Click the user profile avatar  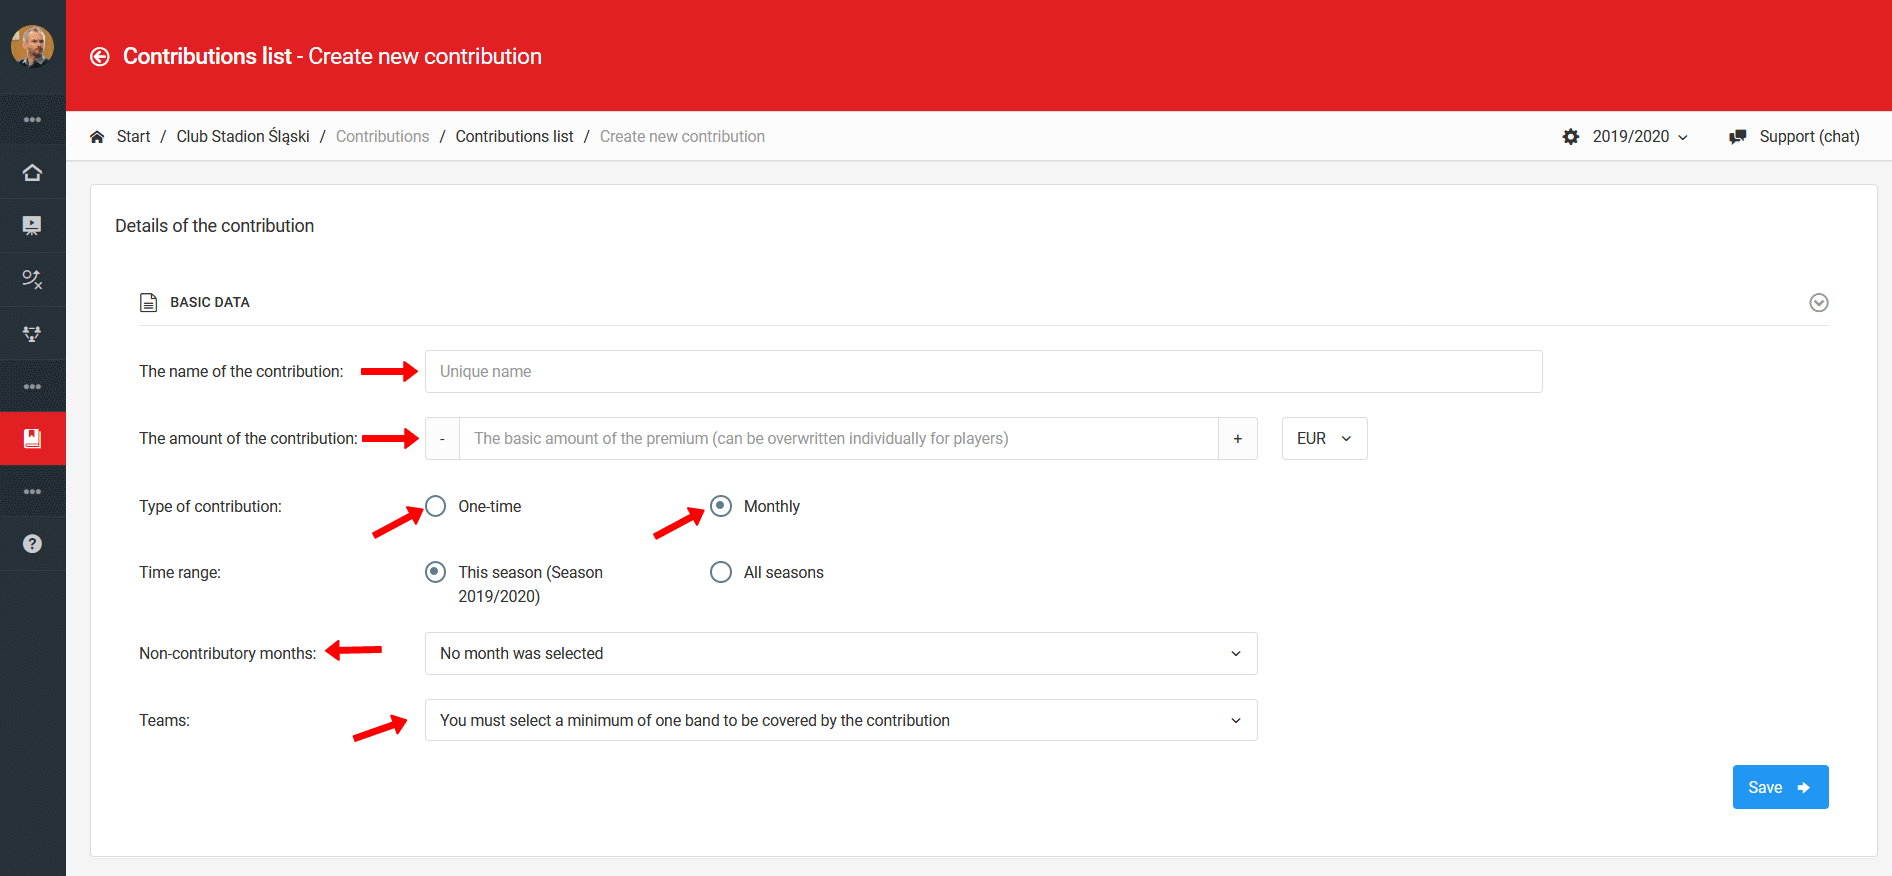click(32, 46)
